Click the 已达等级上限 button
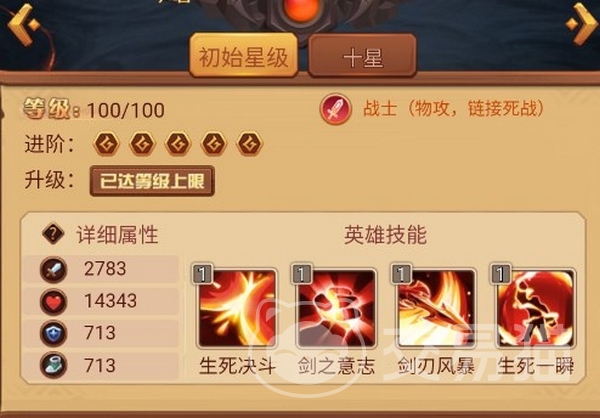The width and height of the screenshot is (600, 418). (x=152, y=181)
